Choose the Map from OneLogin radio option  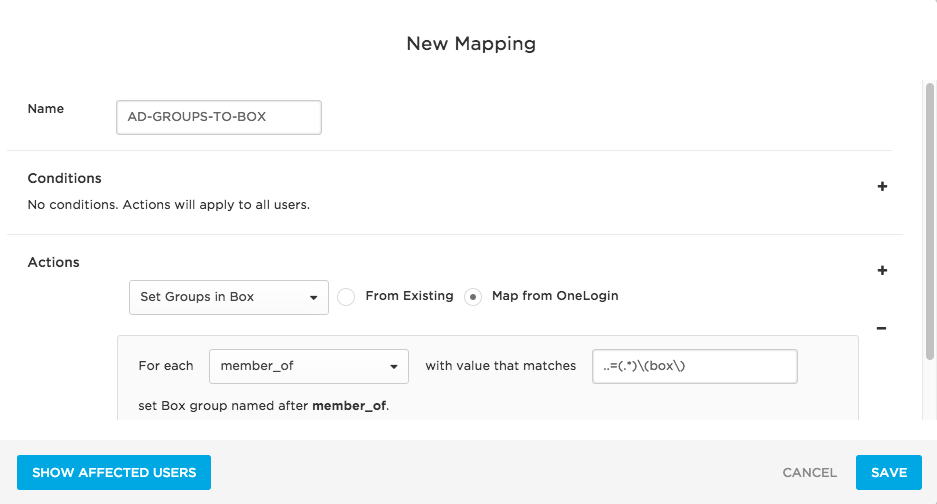(x=473, y=297)
